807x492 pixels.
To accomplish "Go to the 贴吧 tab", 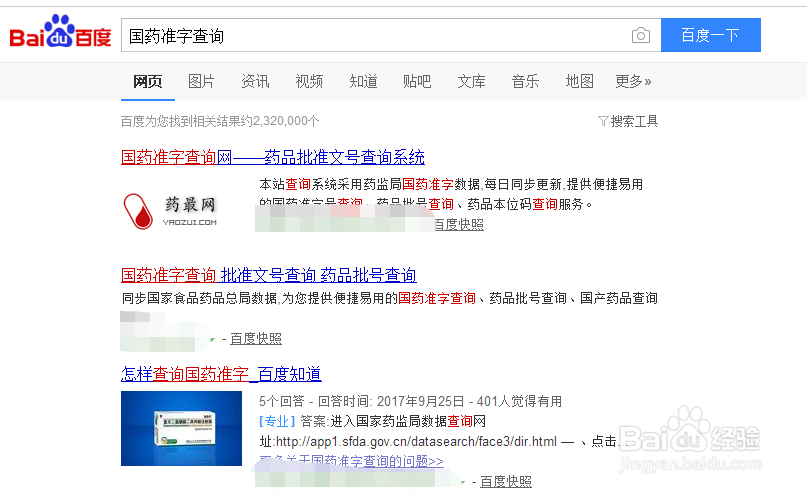I will tap(417, 81).
